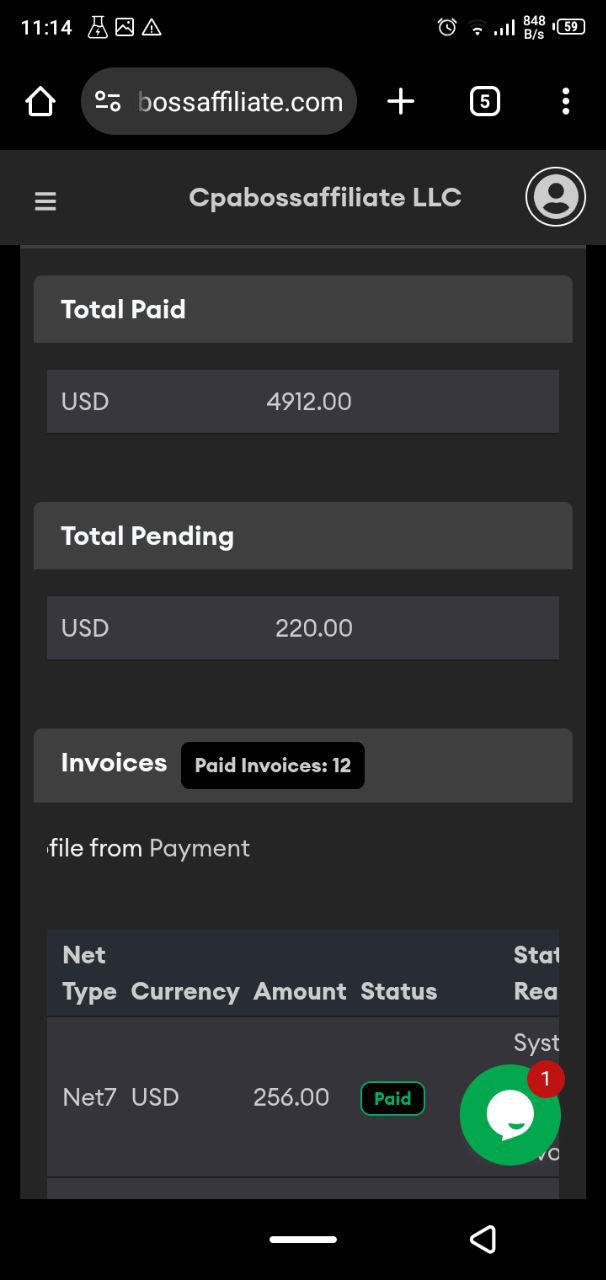606x1280 pixels.
Task: Open the hamburger navigation menu
Action: tap(45, 201)
